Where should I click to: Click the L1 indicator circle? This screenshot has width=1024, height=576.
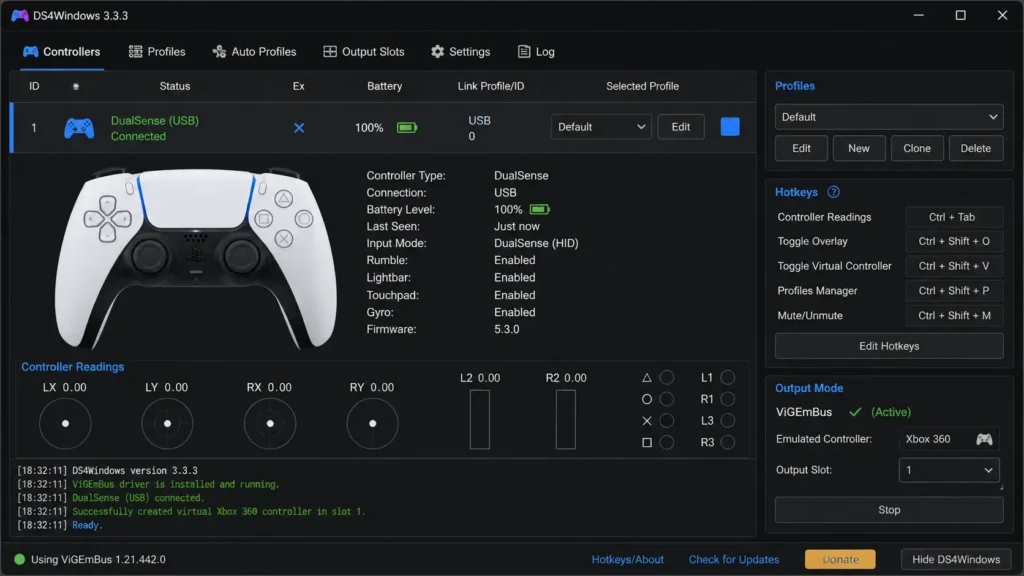(728, 377)
